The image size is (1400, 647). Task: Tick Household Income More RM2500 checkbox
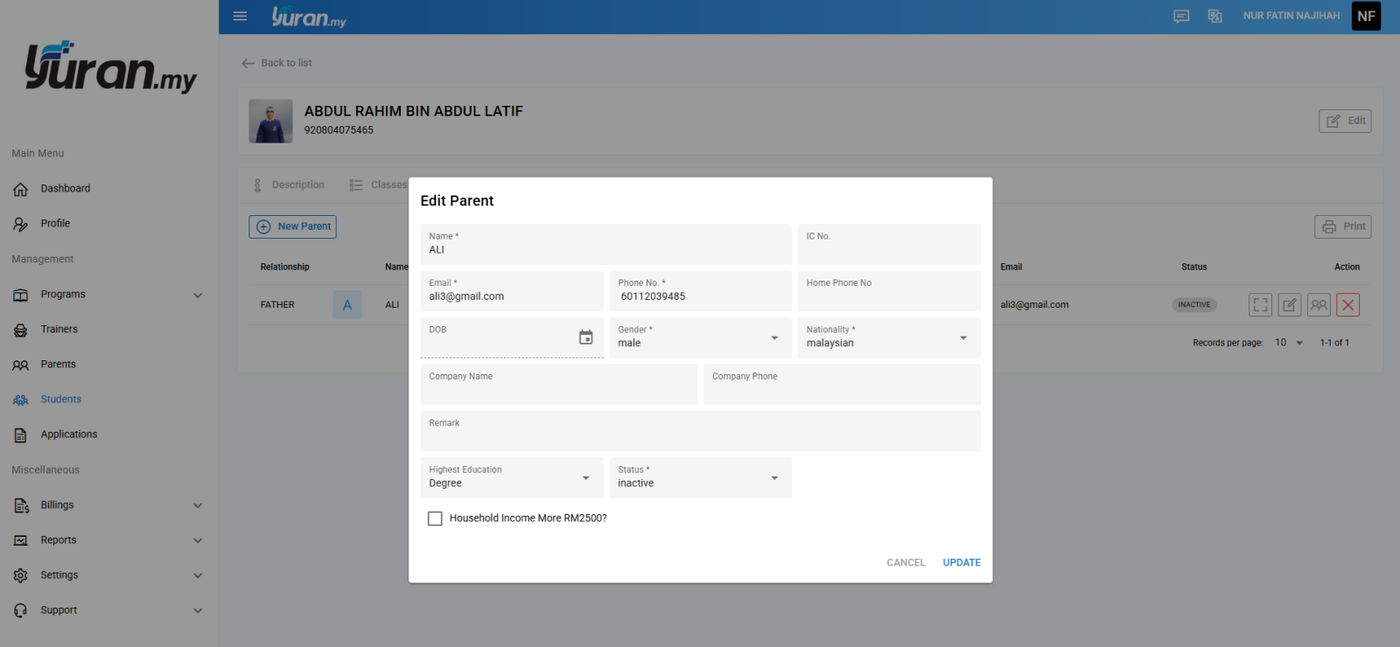tap(435, 518)
